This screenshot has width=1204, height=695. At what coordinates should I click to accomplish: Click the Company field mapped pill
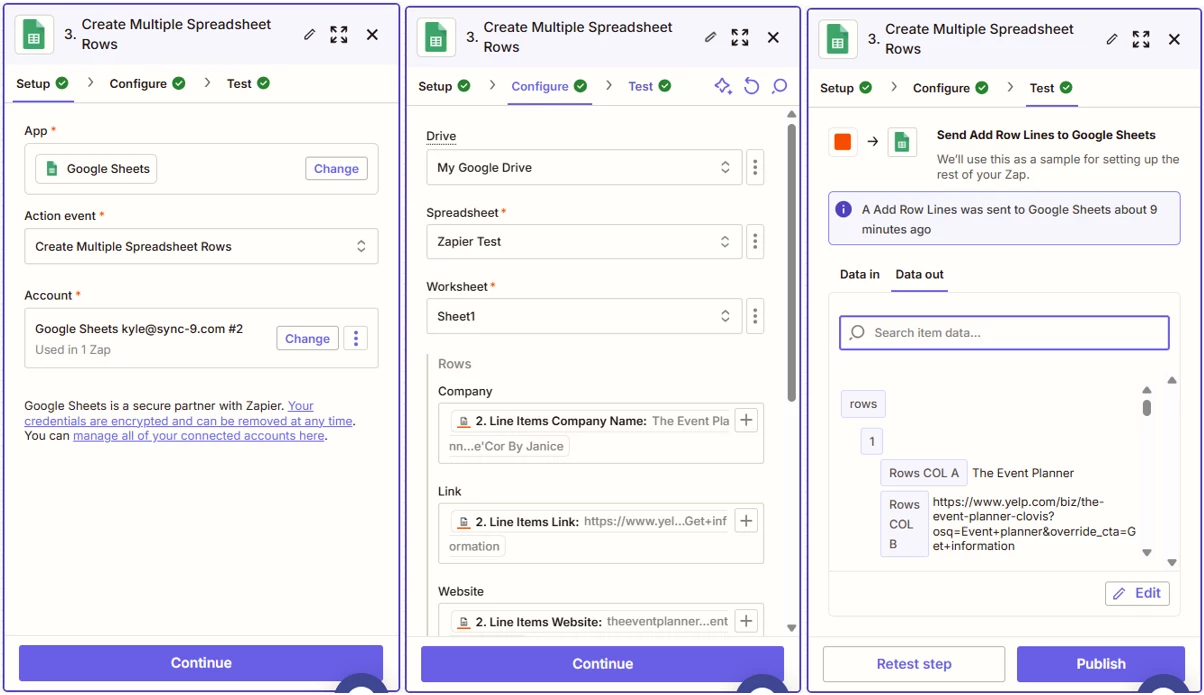pyautogui.click(x=591, y=433)
